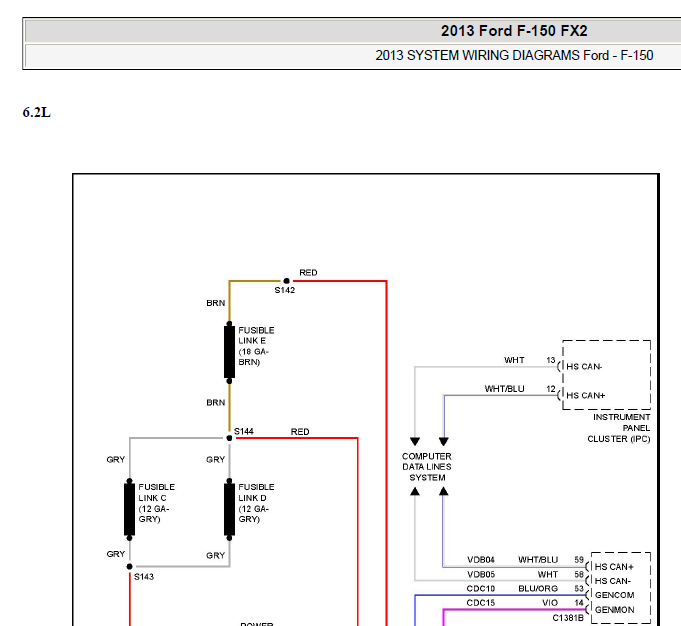The image size is (681, 626).
Task: Click the 'WHT' wire label at pin 13
Action: [514, 360]
